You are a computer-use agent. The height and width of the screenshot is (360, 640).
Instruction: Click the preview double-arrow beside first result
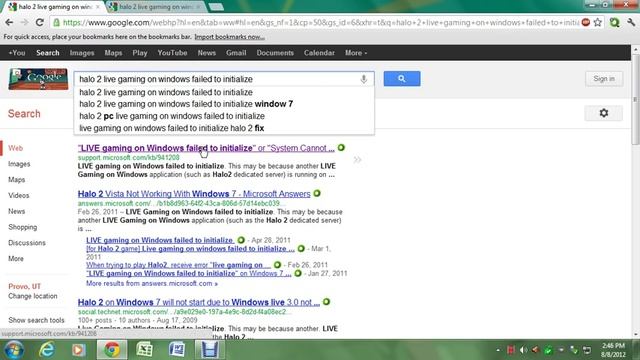[x=358, y=160]
